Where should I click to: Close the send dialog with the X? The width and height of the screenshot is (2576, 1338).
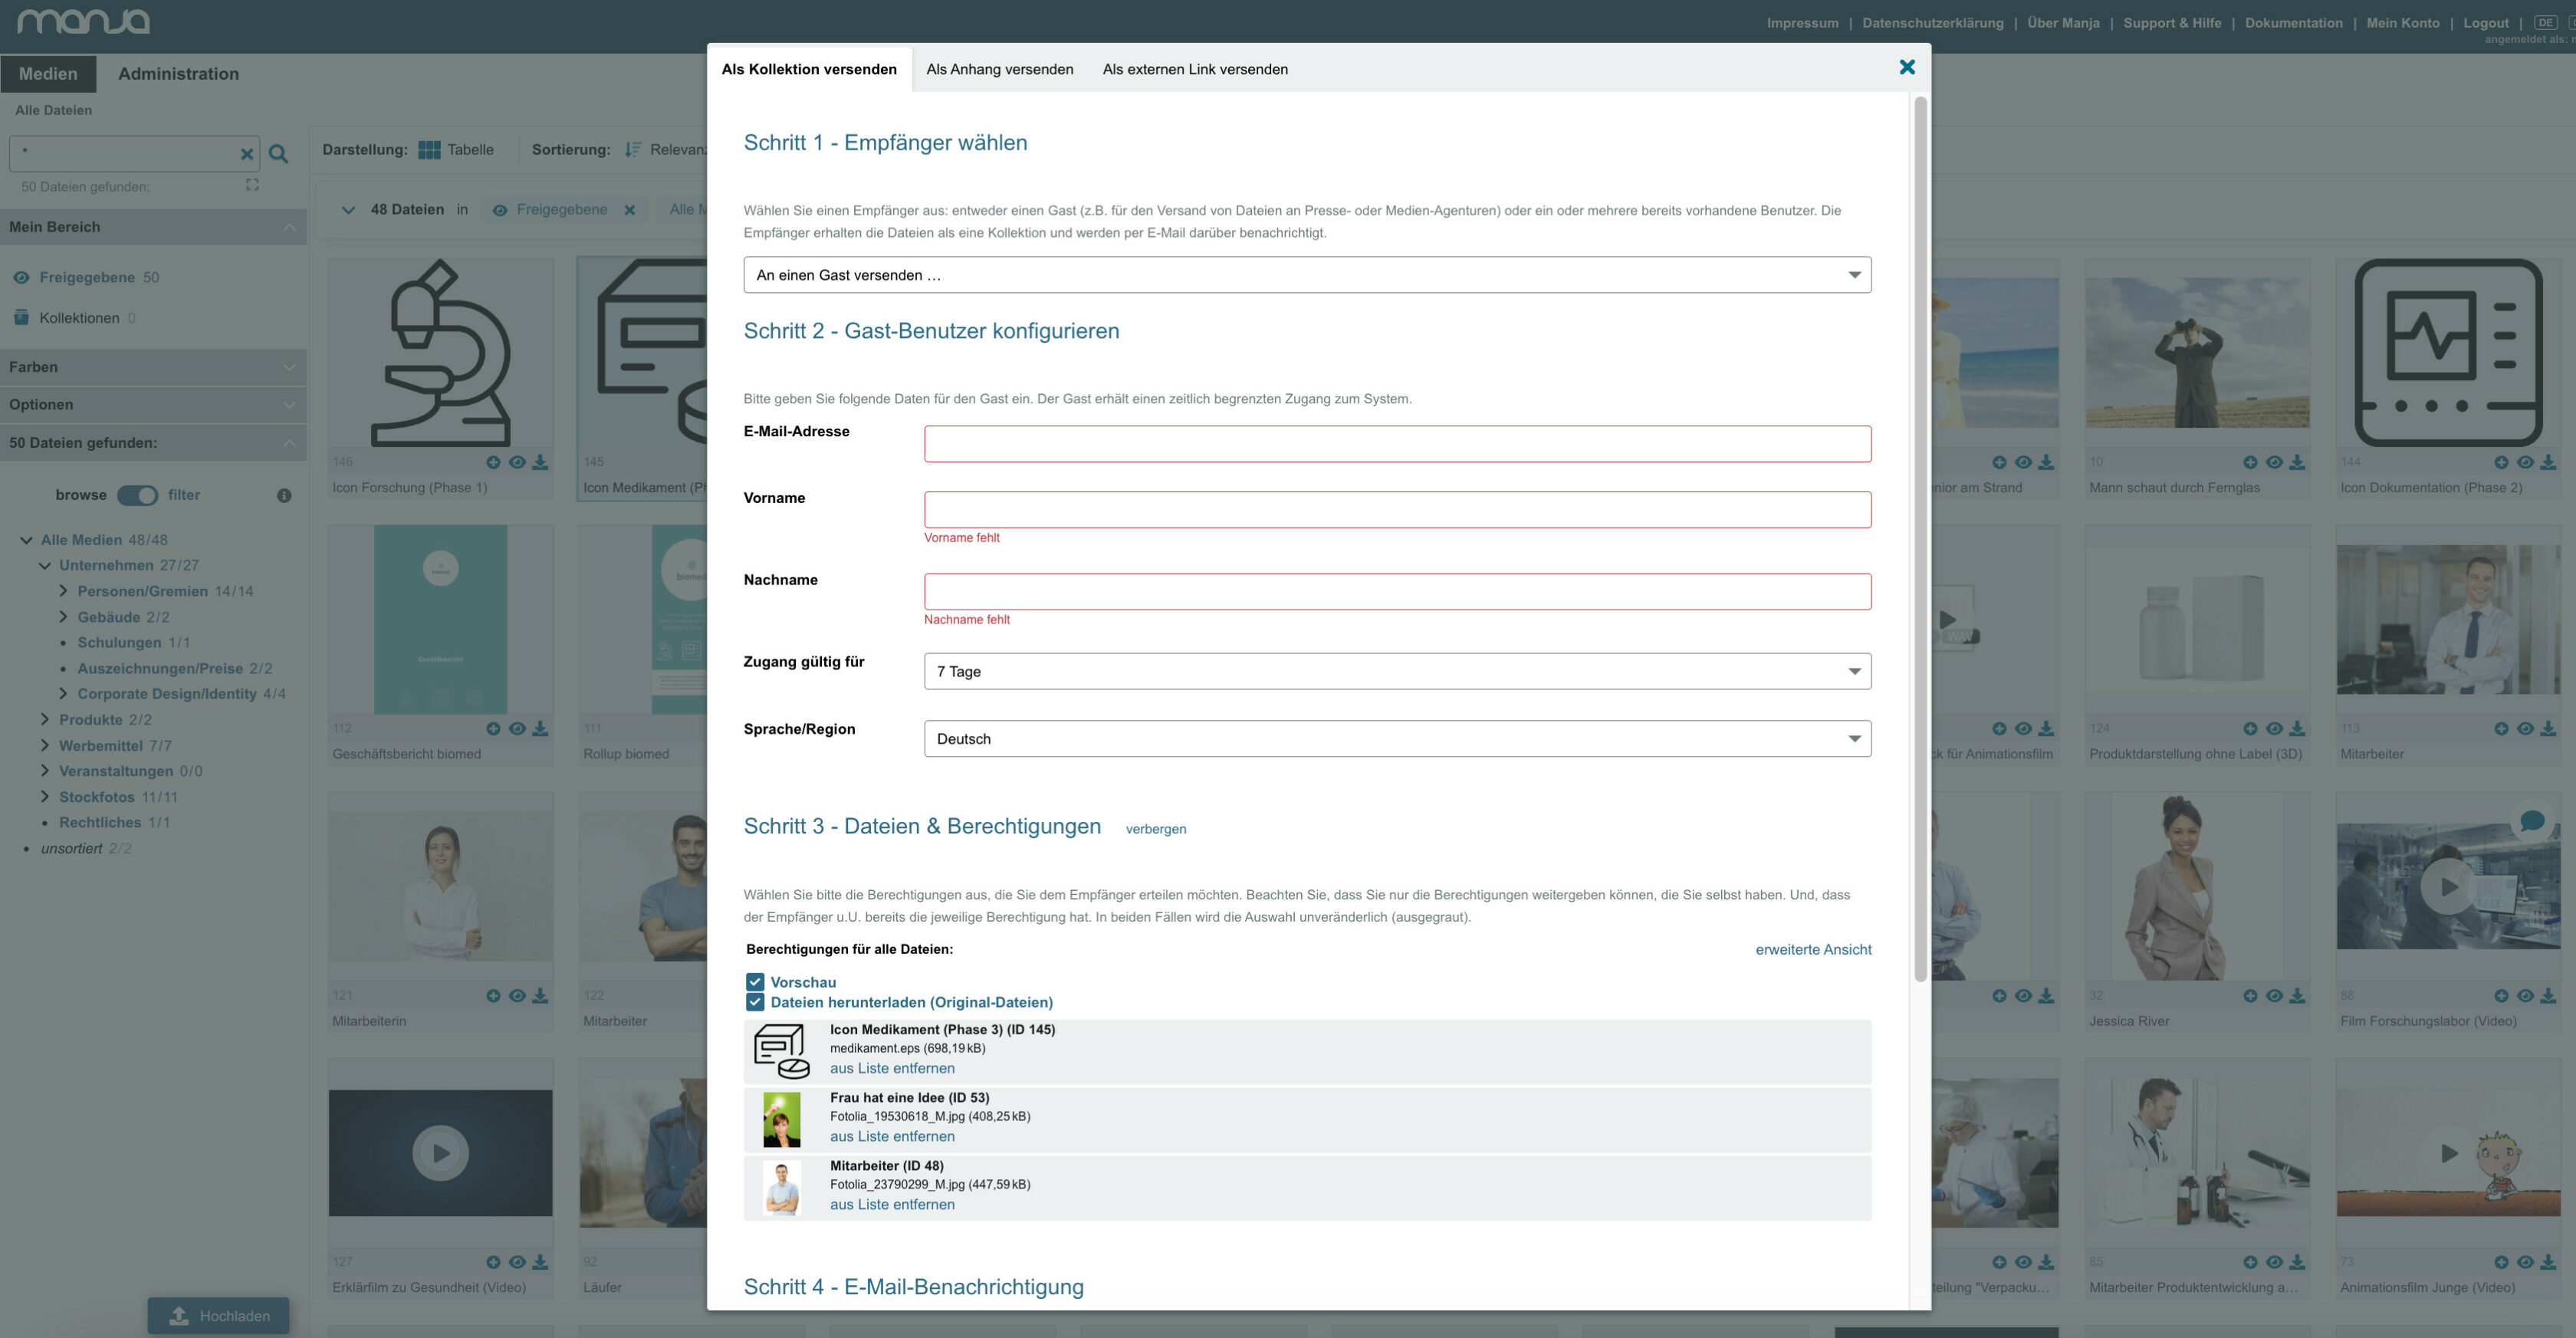[1906, 67]
